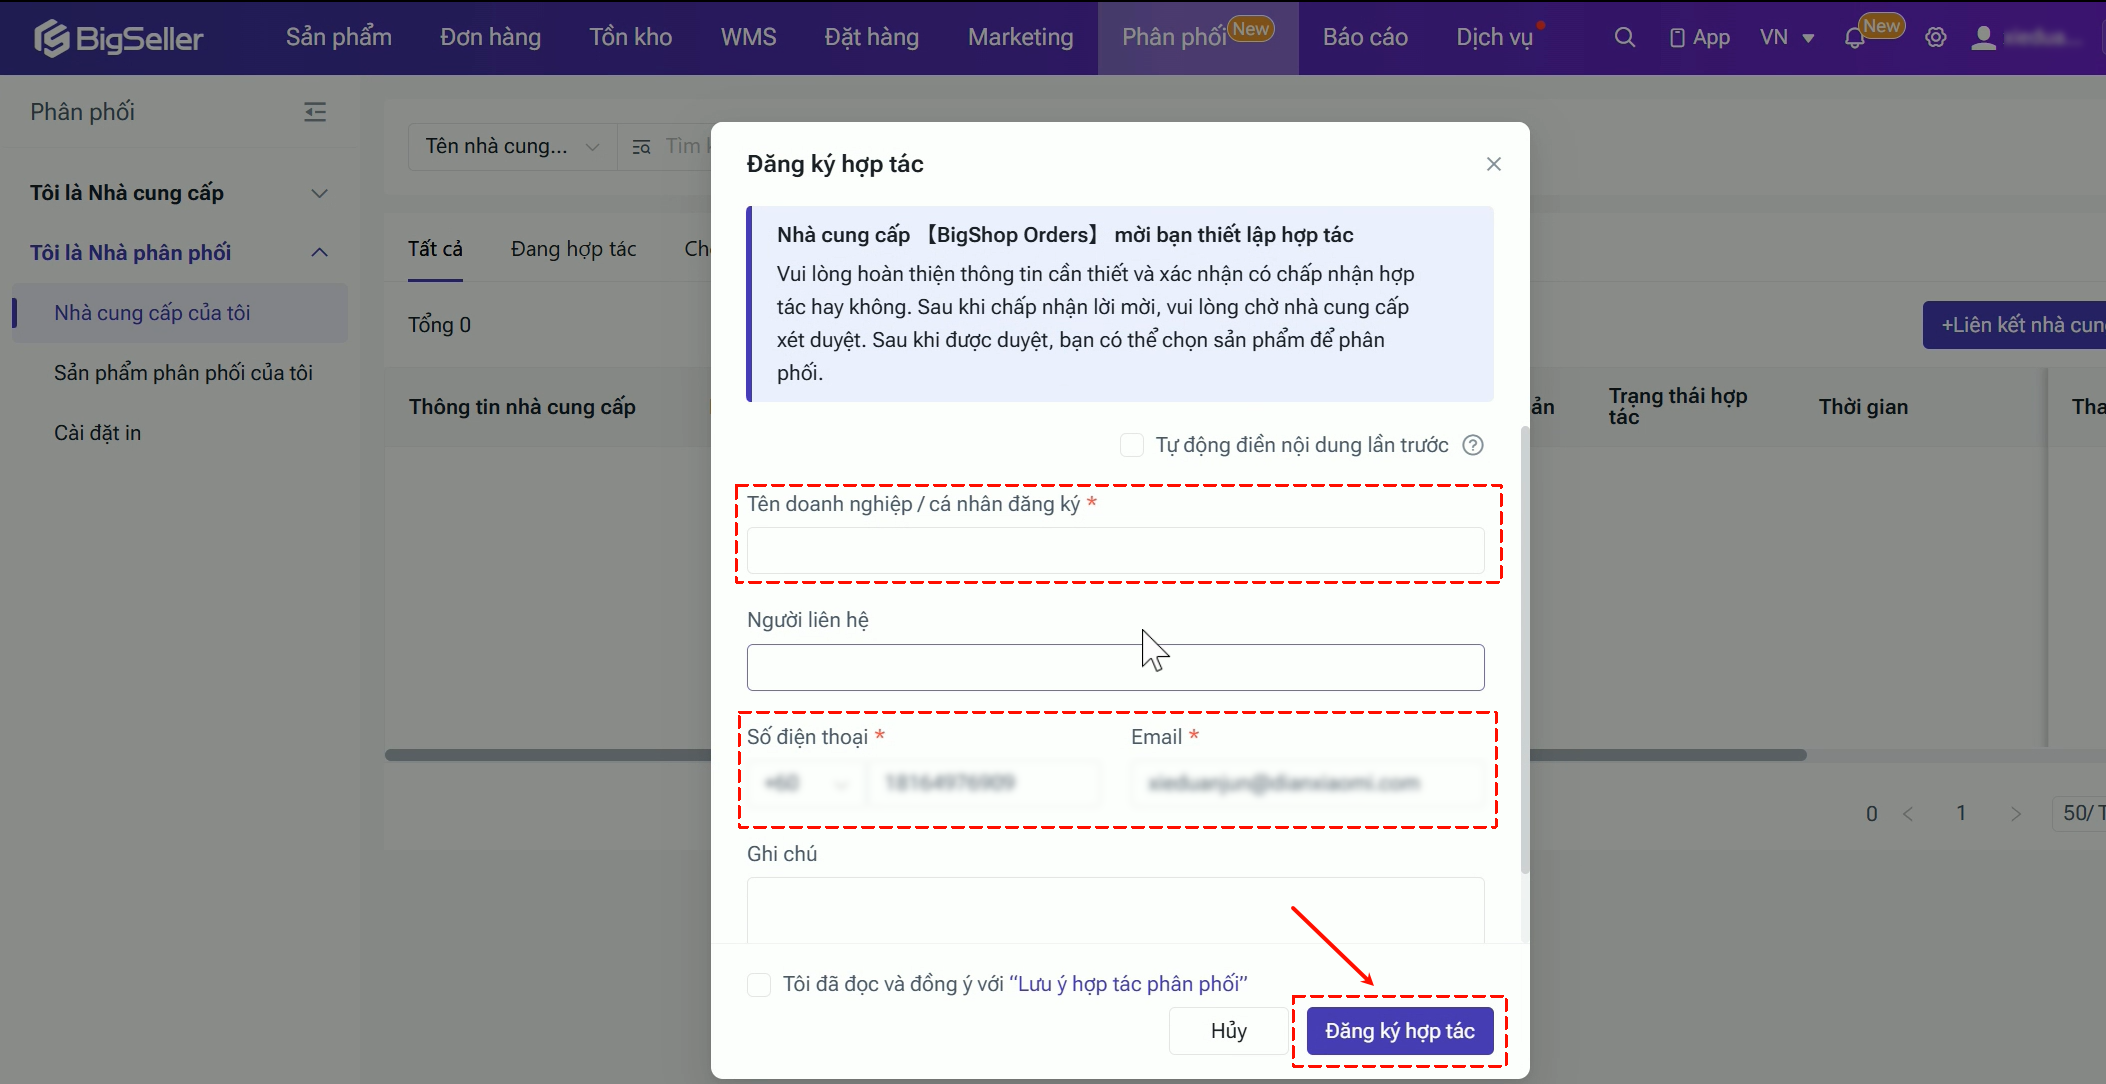Check the Tôi đã đọc và đồng ý box
The image size is (2106, 1084).
(x=759, y=984)
